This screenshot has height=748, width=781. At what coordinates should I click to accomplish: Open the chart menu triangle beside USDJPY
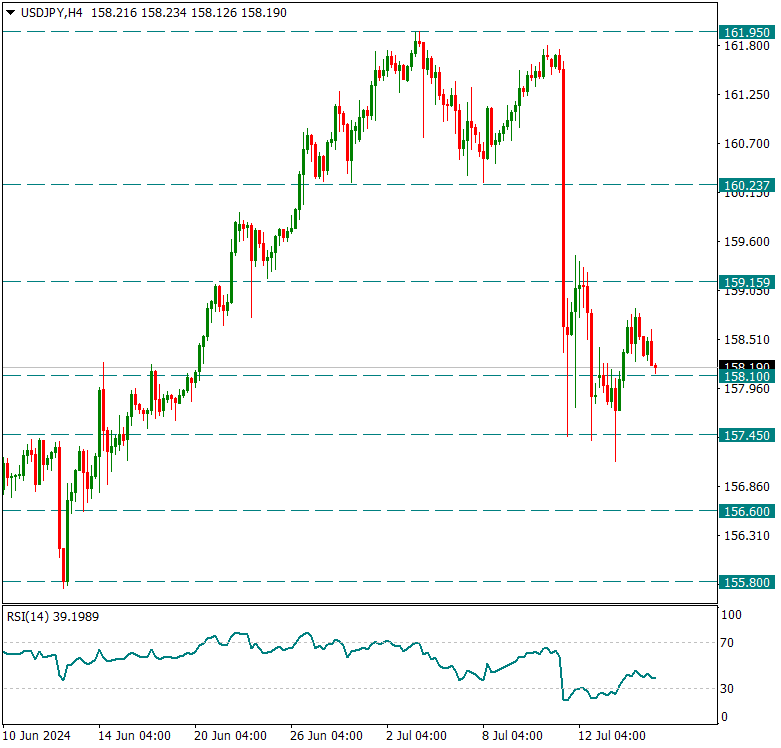[x=10, y=13]
